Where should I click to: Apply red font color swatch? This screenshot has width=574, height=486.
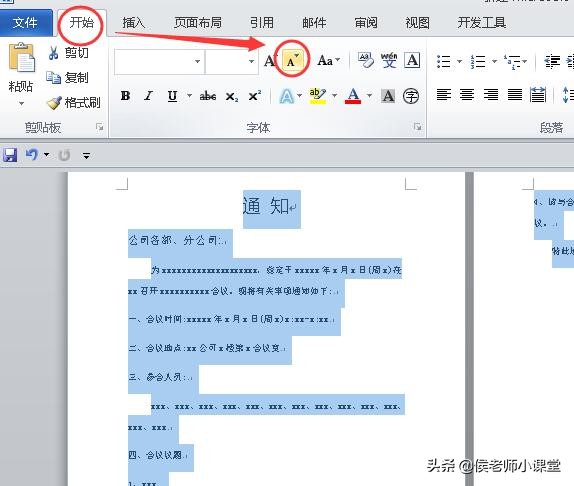353,96
